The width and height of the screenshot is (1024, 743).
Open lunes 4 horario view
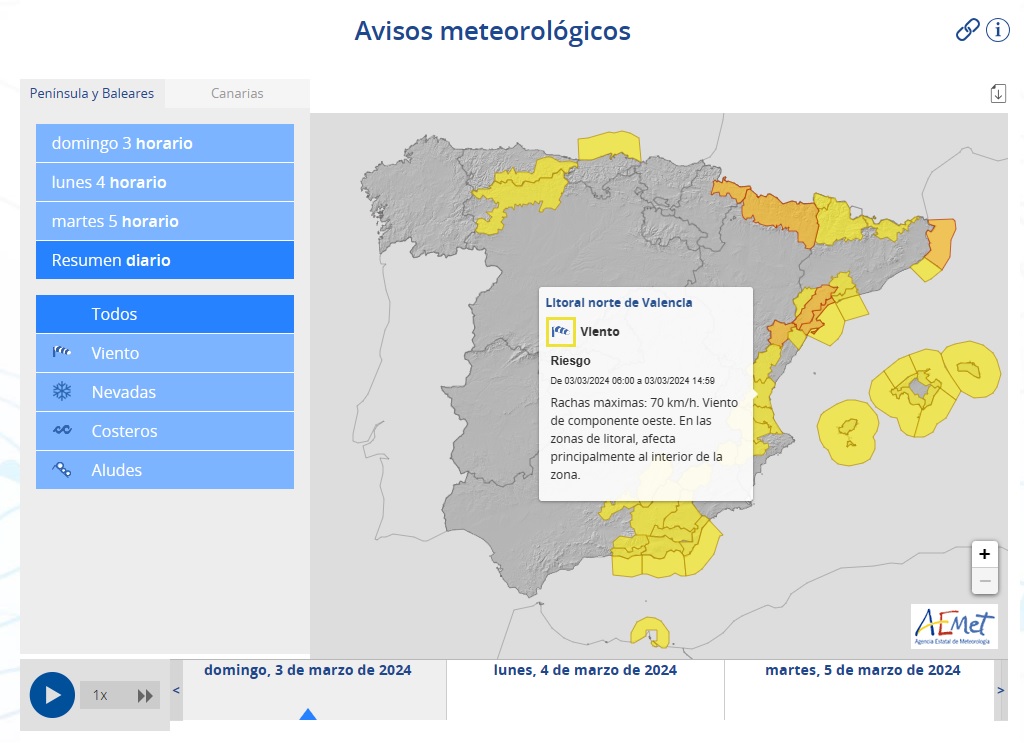pos(165,182)
